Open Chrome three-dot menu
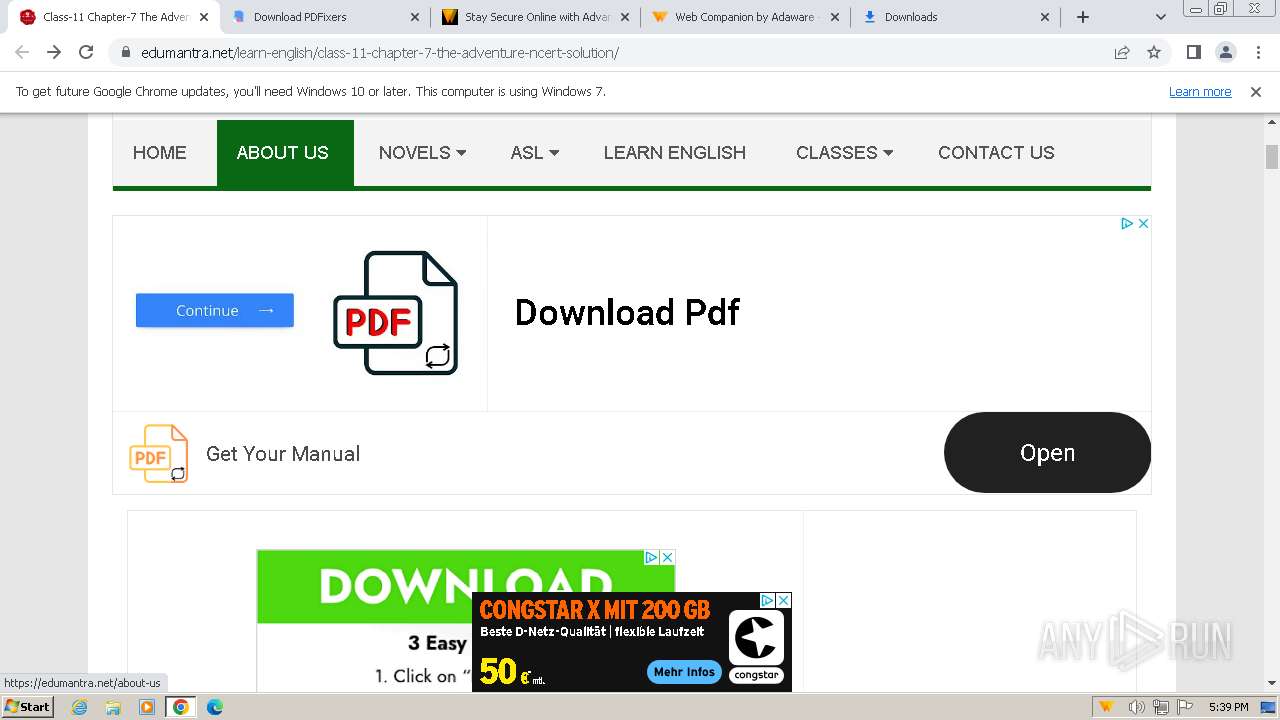Image resolution: width=1280 pixels, height=720 pixels. tap(1258, 52)
